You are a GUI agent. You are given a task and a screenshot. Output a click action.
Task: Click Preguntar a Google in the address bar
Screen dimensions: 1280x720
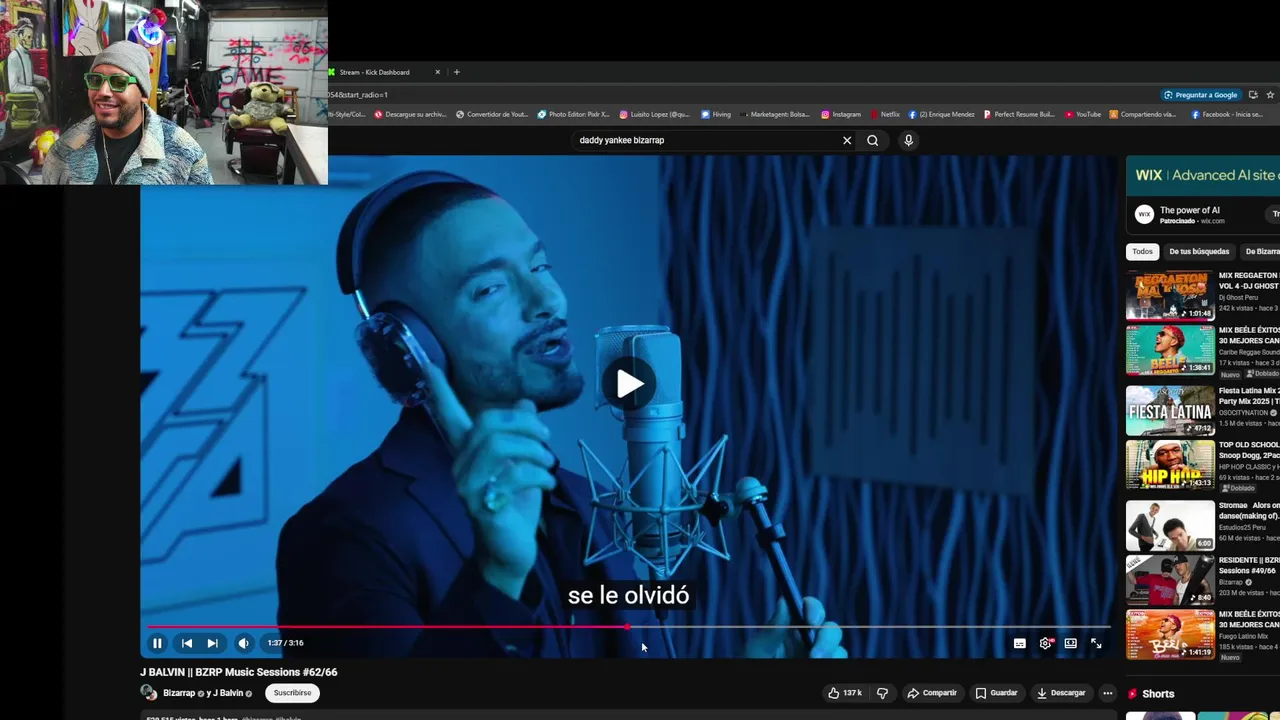(x=1201, y=95)
